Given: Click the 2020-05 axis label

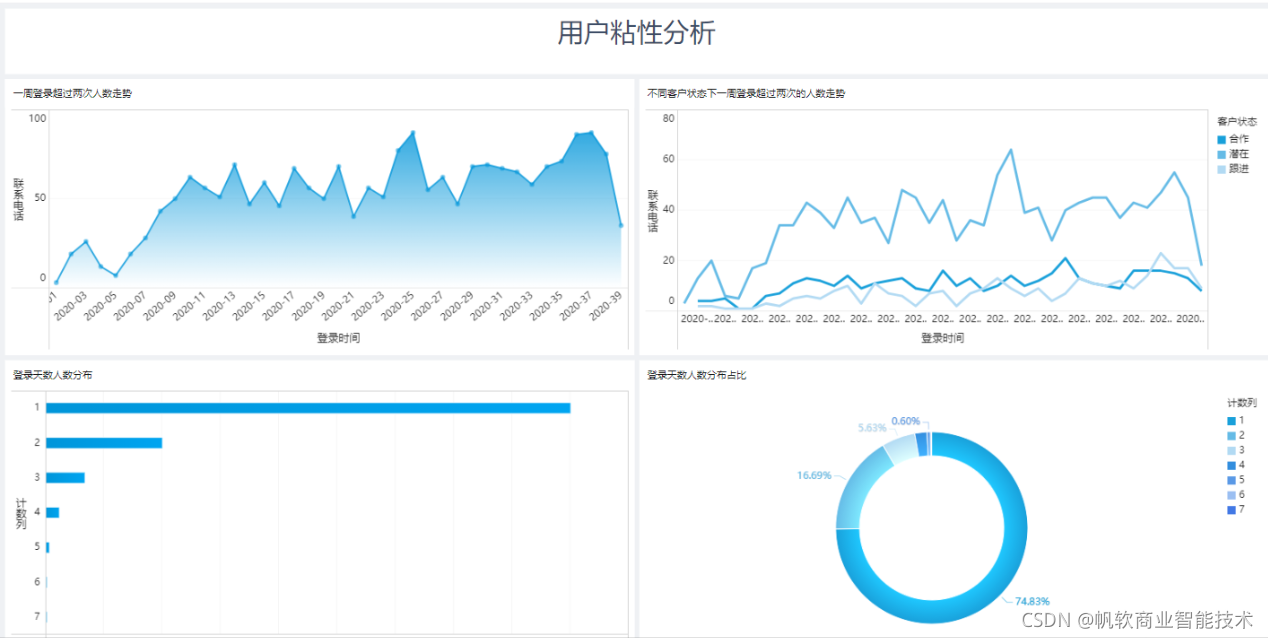Looking at the screenshot, I should click(101, 305).
